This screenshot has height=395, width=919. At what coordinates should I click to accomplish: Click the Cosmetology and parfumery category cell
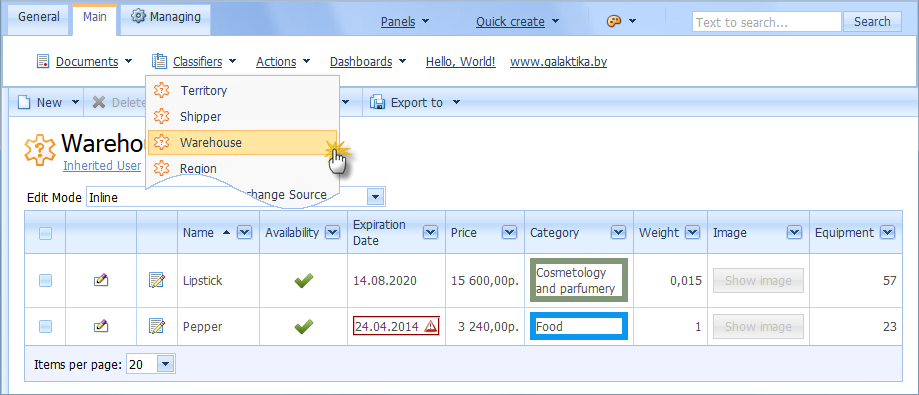(579, 280)
